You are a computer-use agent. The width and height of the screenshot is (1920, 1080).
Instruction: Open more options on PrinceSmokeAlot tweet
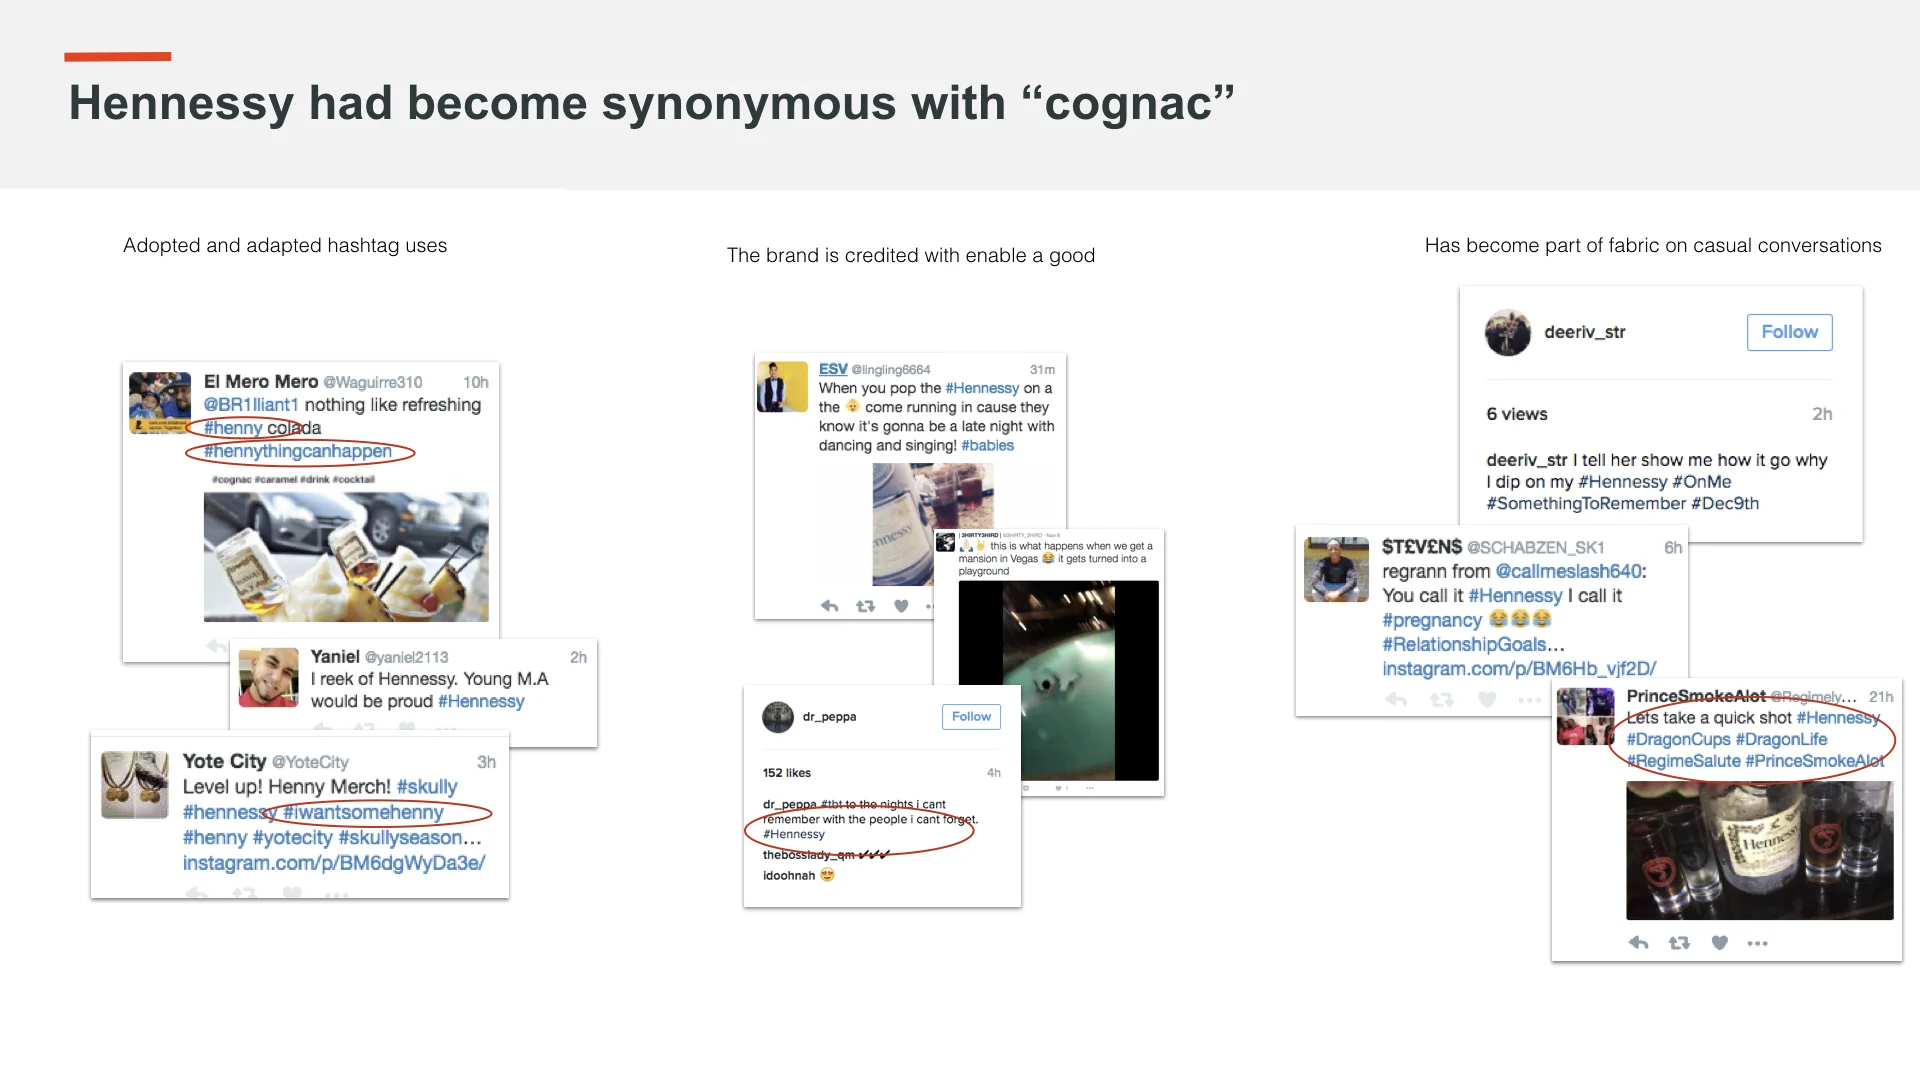[x=1757, y=942]
